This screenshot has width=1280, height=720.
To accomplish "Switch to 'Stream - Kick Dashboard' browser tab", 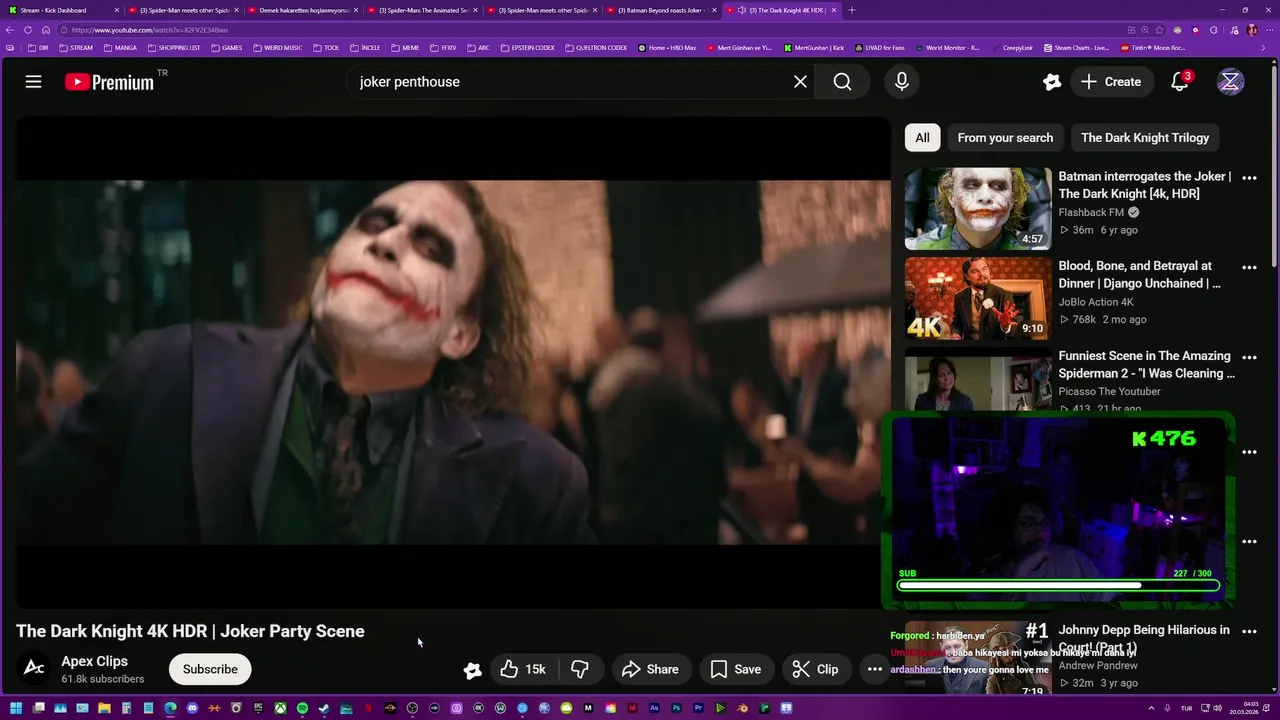I will pyautogui.click(x=60, y=10).
